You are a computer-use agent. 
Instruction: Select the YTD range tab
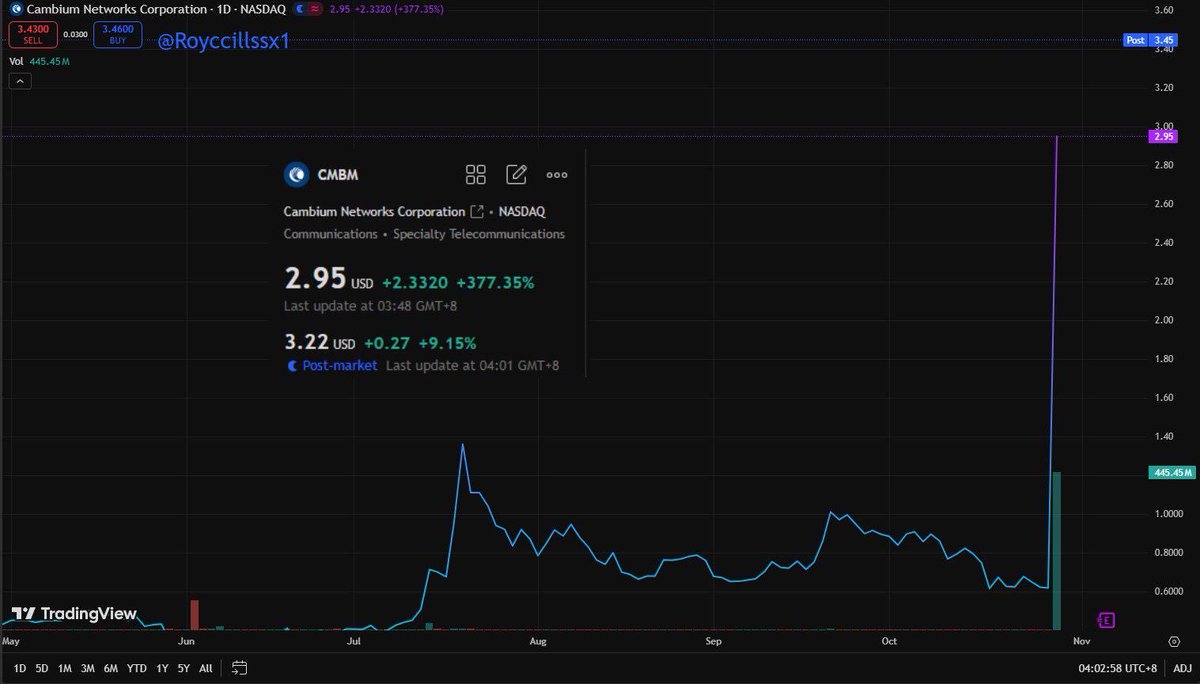[136, 667]
